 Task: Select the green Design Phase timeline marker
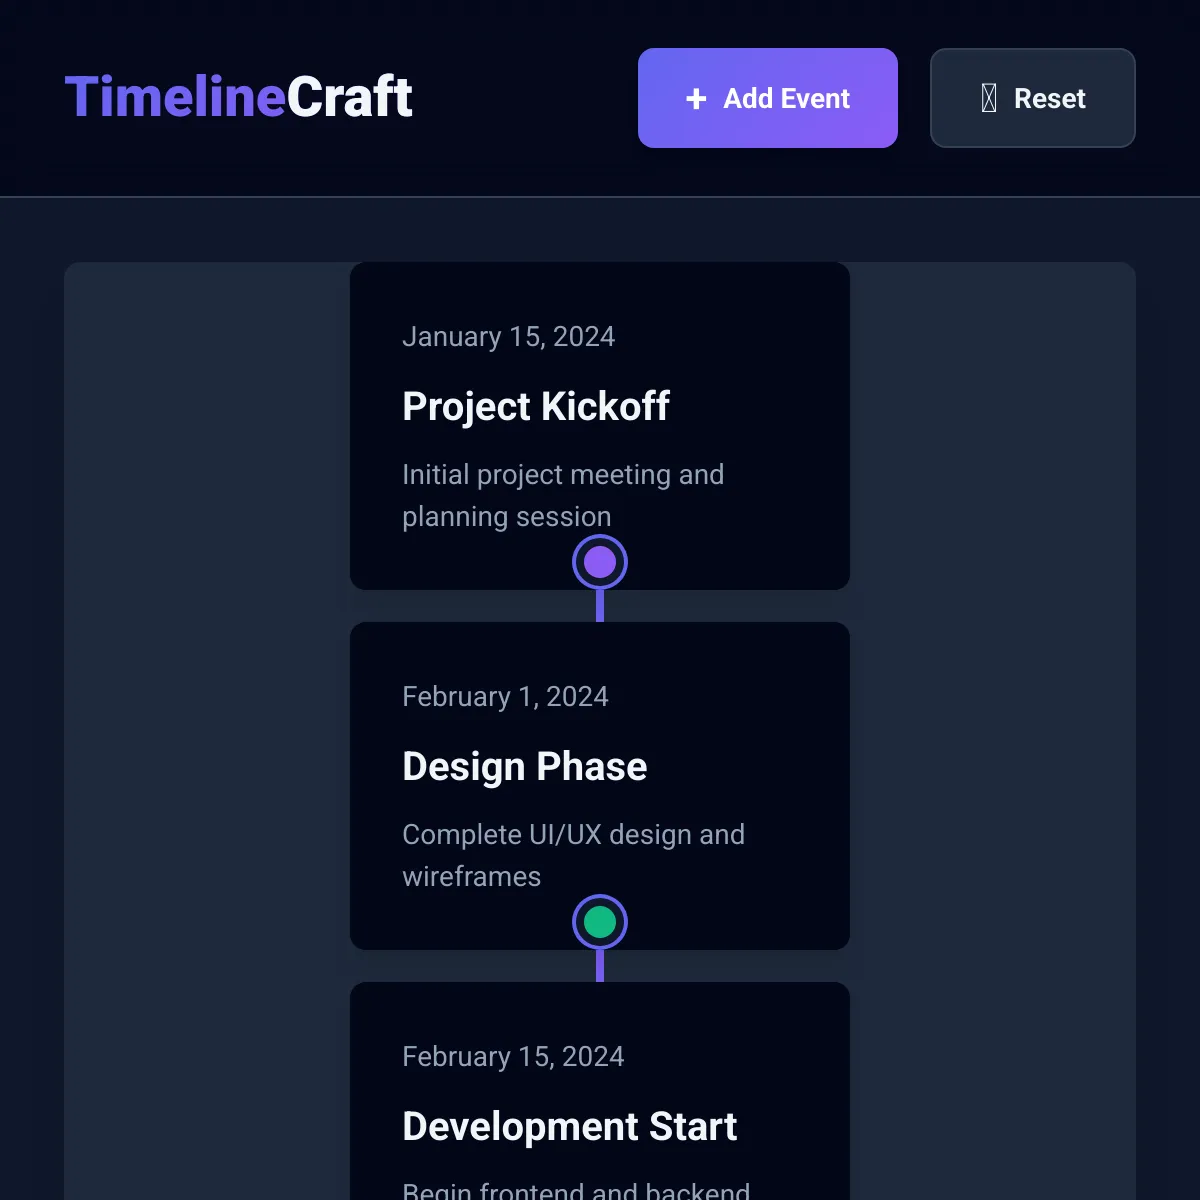pyautogui.click(x=600, y=922)
